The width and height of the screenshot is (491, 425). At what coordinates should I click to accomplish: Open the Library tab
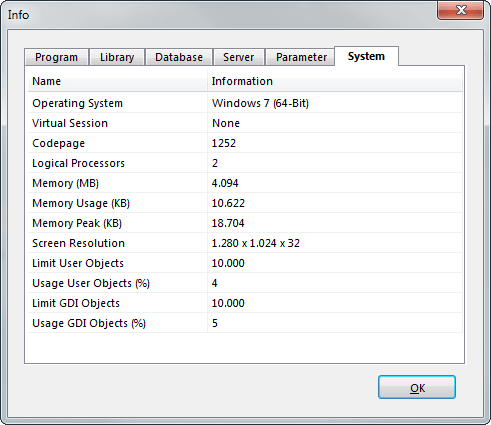(x=117, y=57)
